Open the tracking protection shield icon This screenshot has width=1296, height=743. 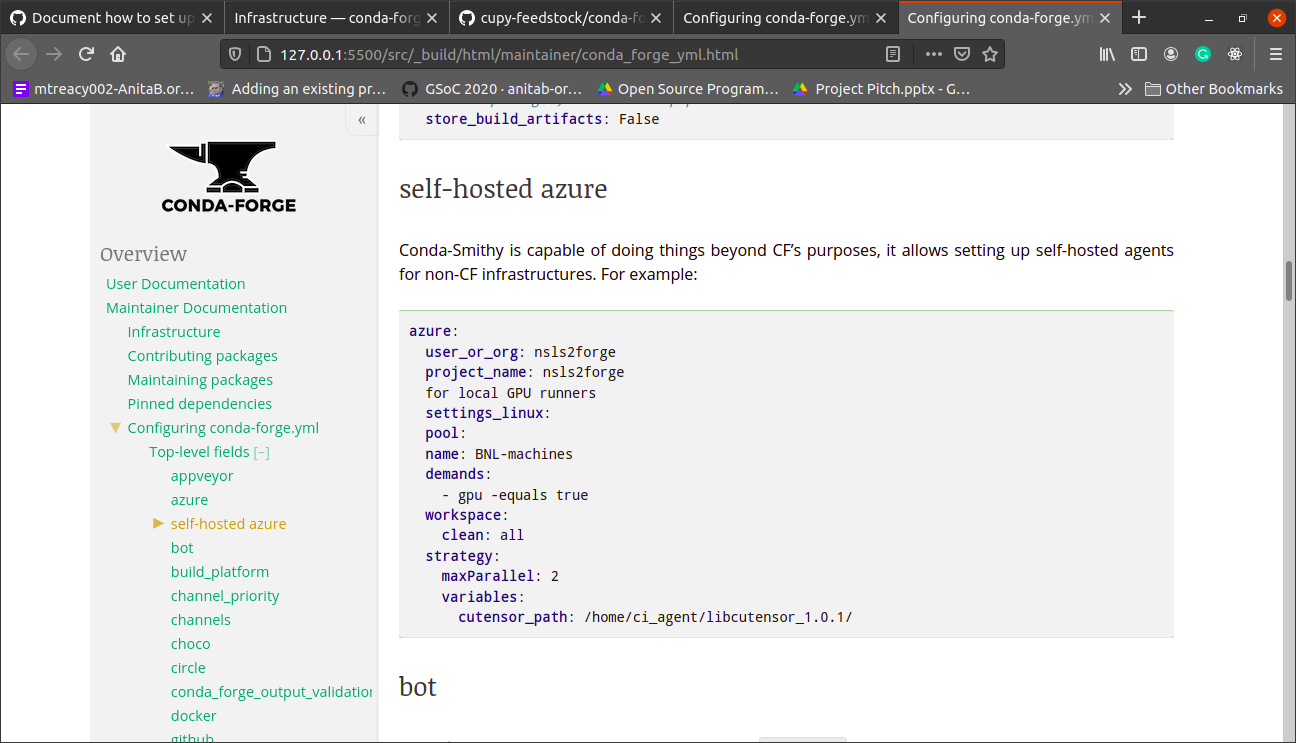235,54
